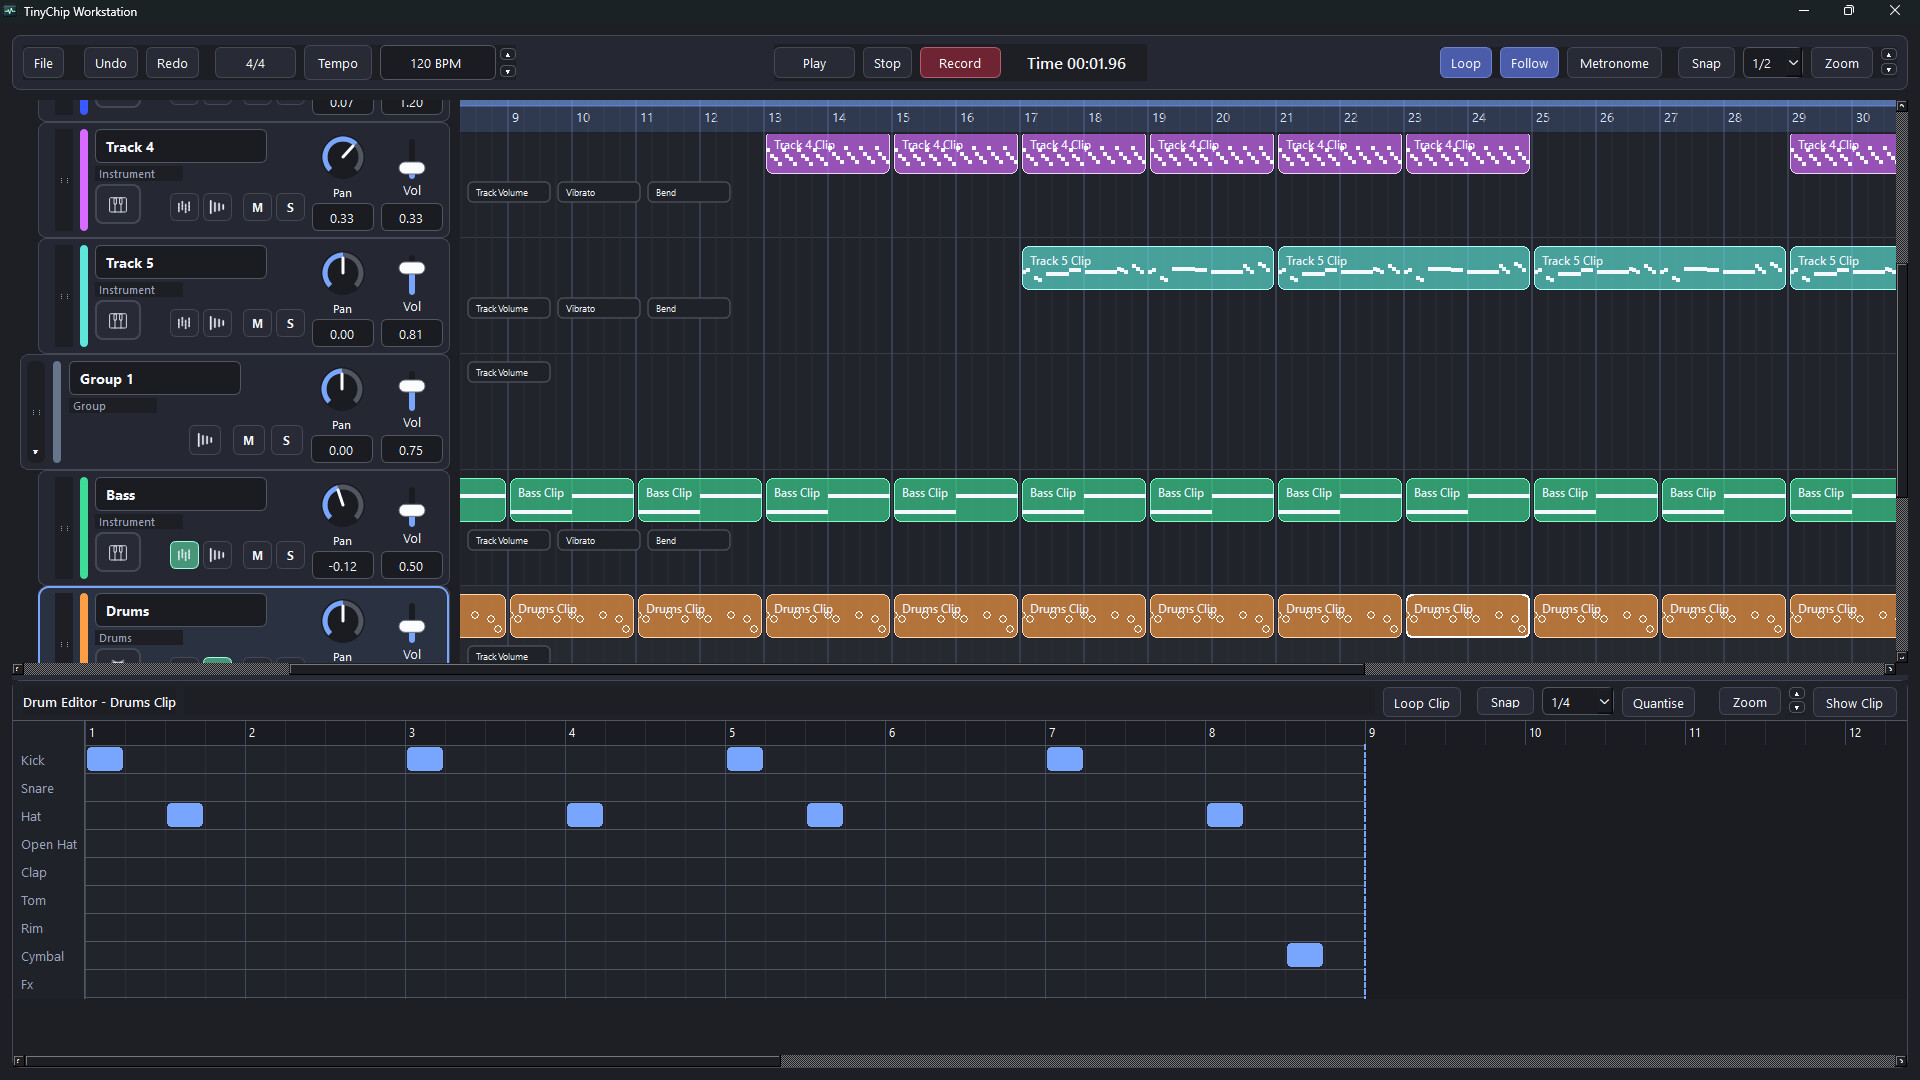Select Bass Vibrato automation lane

click(x=599, y=540)
